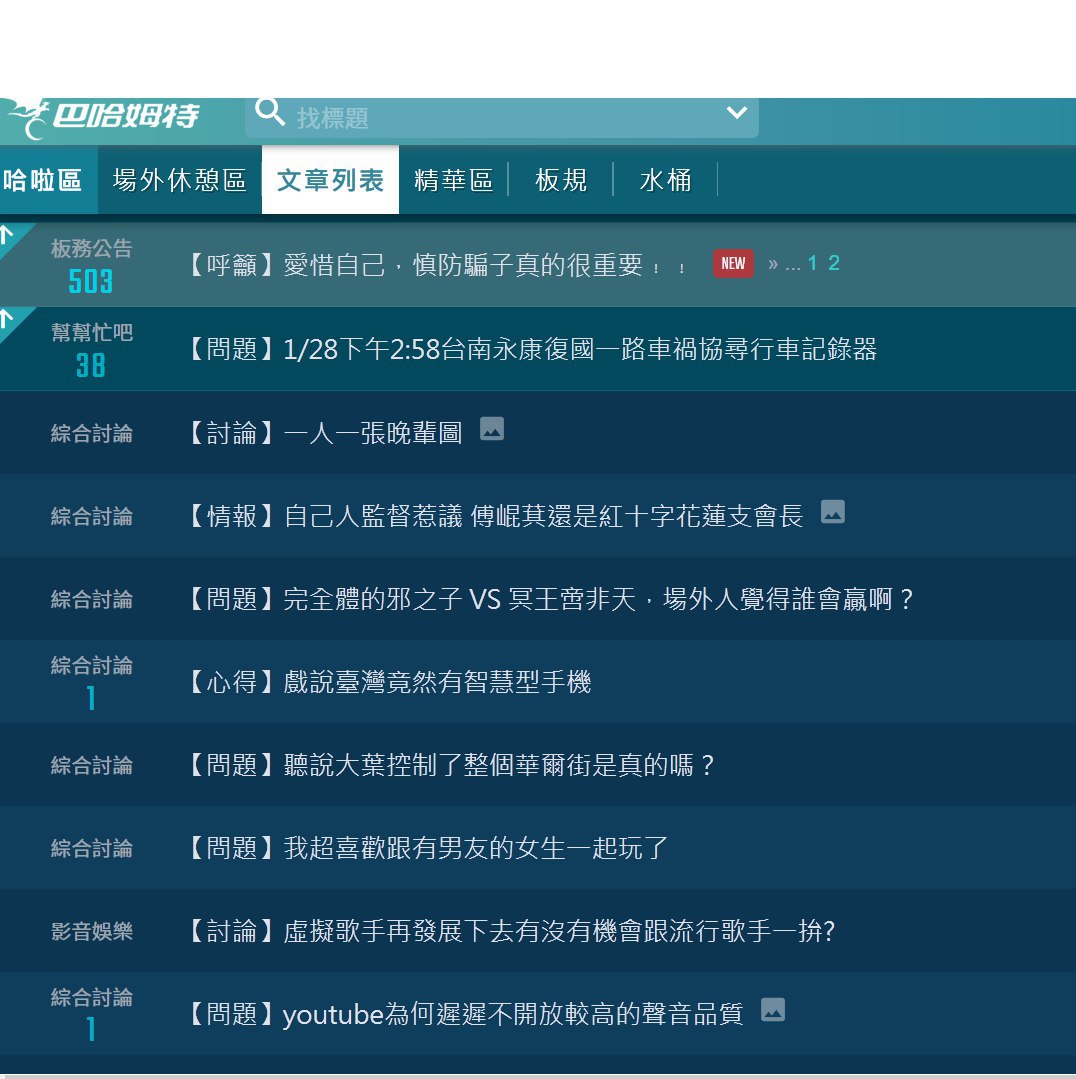Click the 503 count on 板務公告 row
Viewport: 1076px width, 1079px height.
(x=91, y=281)
